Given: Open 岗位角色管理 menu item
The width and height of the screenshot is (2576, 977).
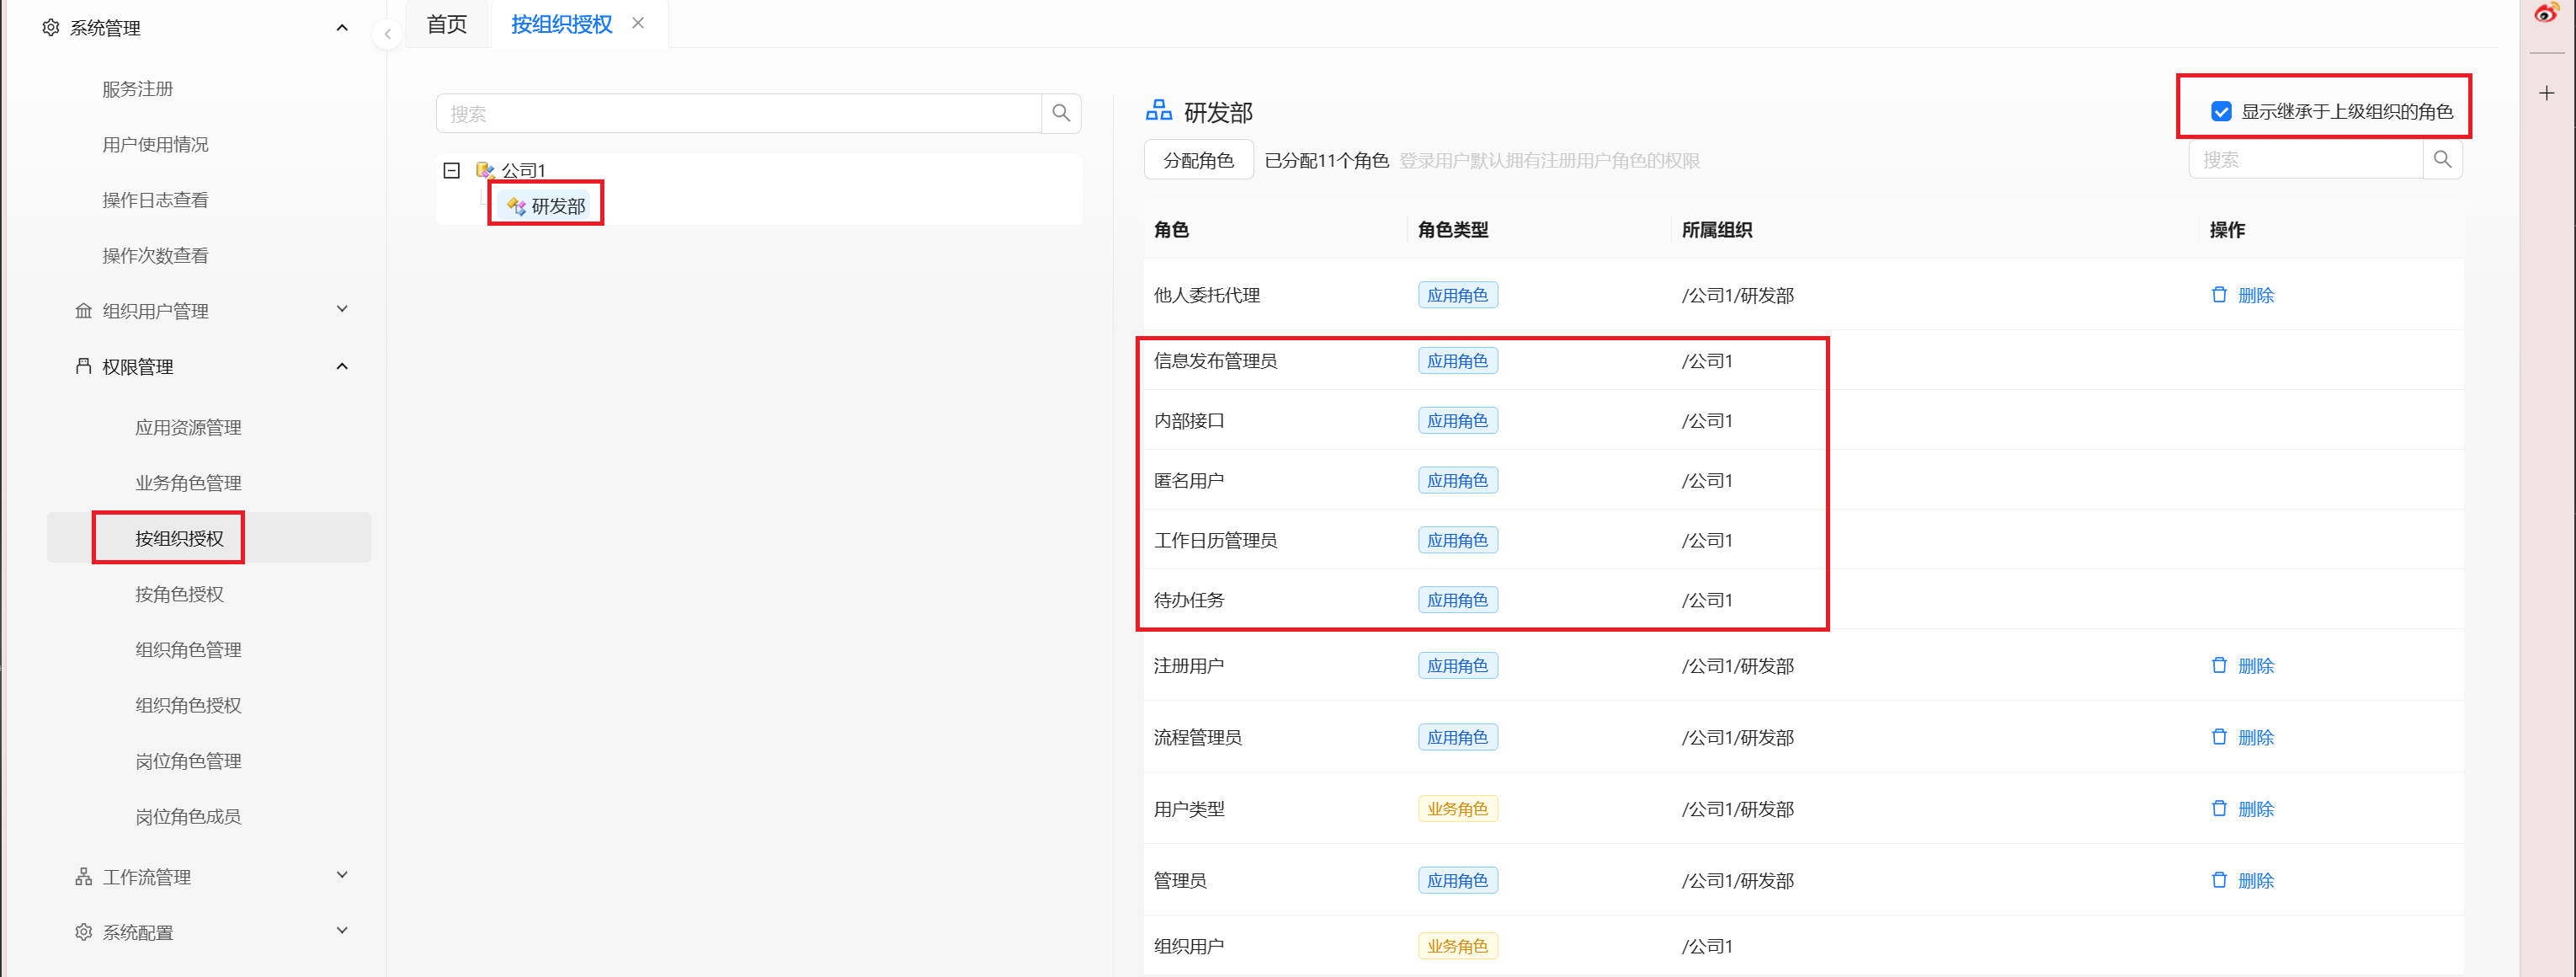Looking at the screenshot, I should click(x=189, y=761).
